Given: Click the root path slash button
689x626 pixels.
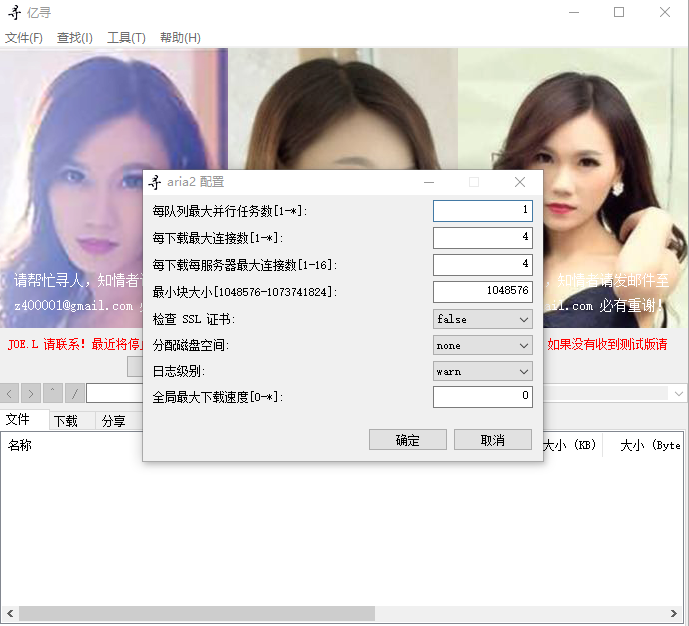Looking at the screenshot, I should coord(74,393).
